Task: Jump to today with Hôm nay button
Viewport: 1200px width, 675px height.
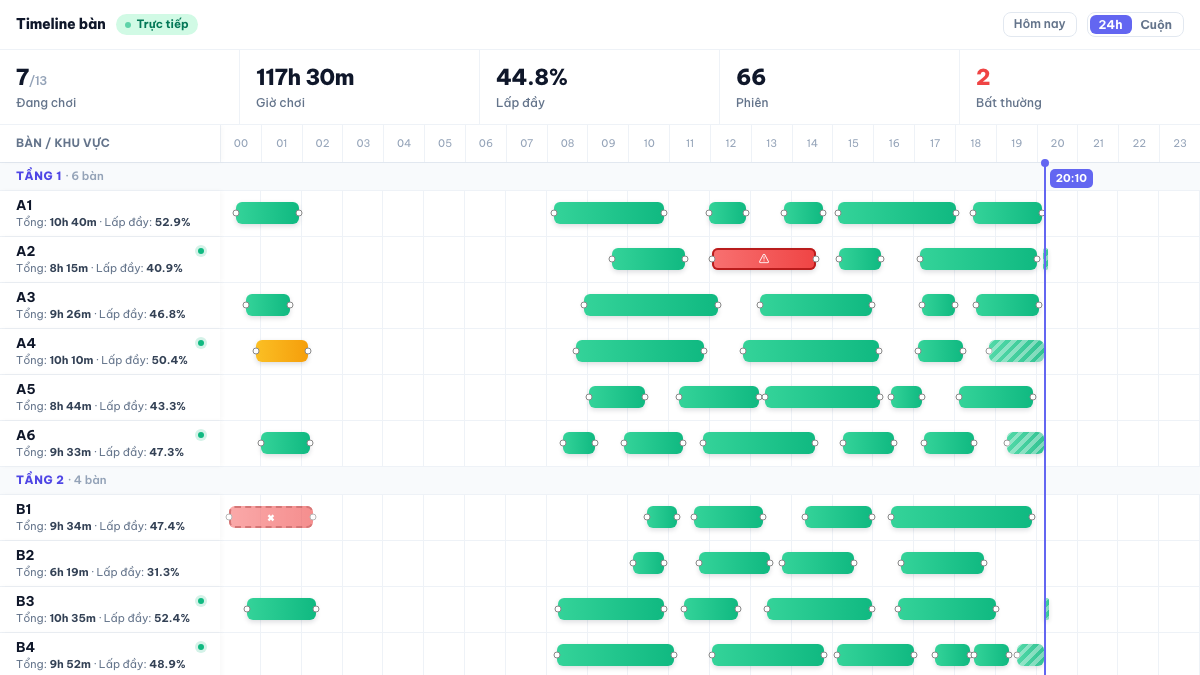Action: [1040, 24]
